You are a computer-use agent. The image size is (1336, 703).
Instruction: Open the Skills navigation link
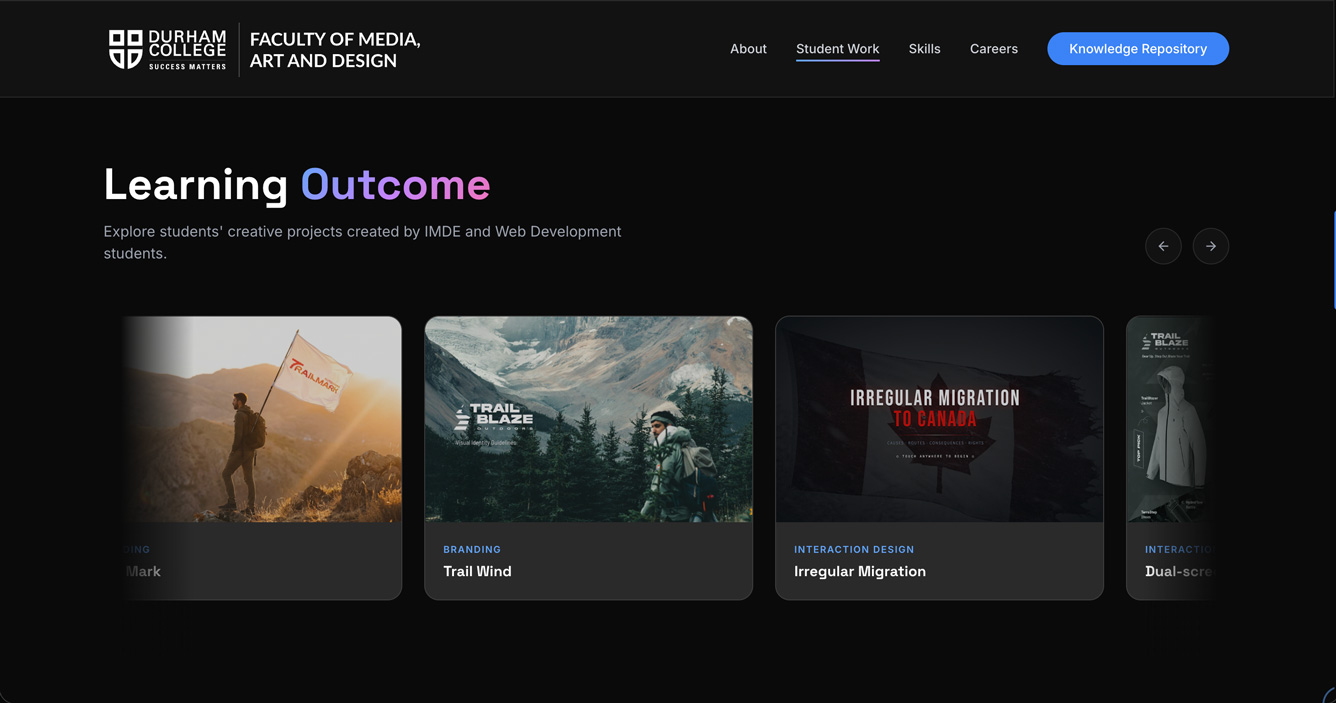point(924,49)
